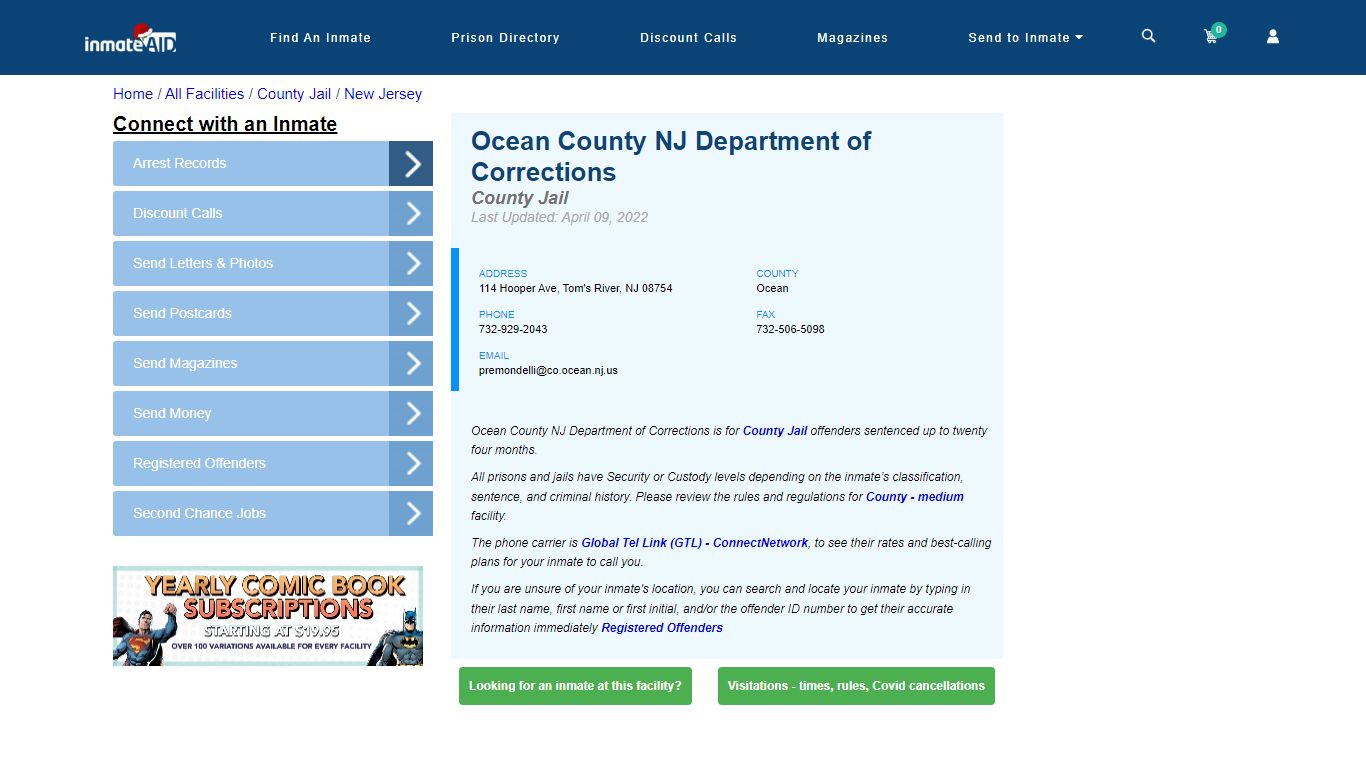Go to Discount Calls in the top nav

[x=688, y=38]
